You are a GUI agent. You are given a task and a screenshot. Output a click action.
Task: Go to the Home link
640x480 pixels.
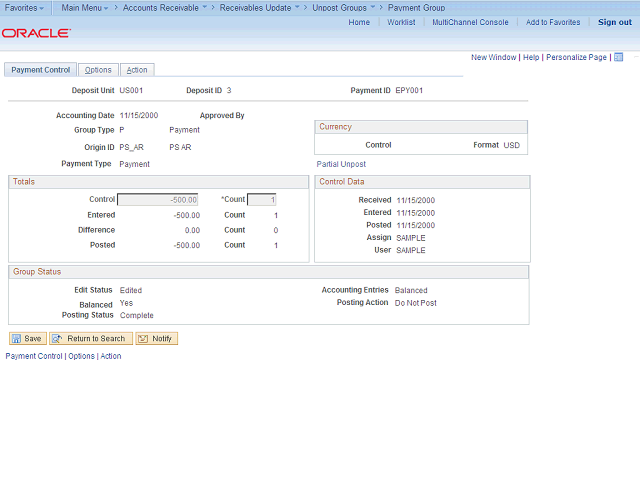point(359,22)
